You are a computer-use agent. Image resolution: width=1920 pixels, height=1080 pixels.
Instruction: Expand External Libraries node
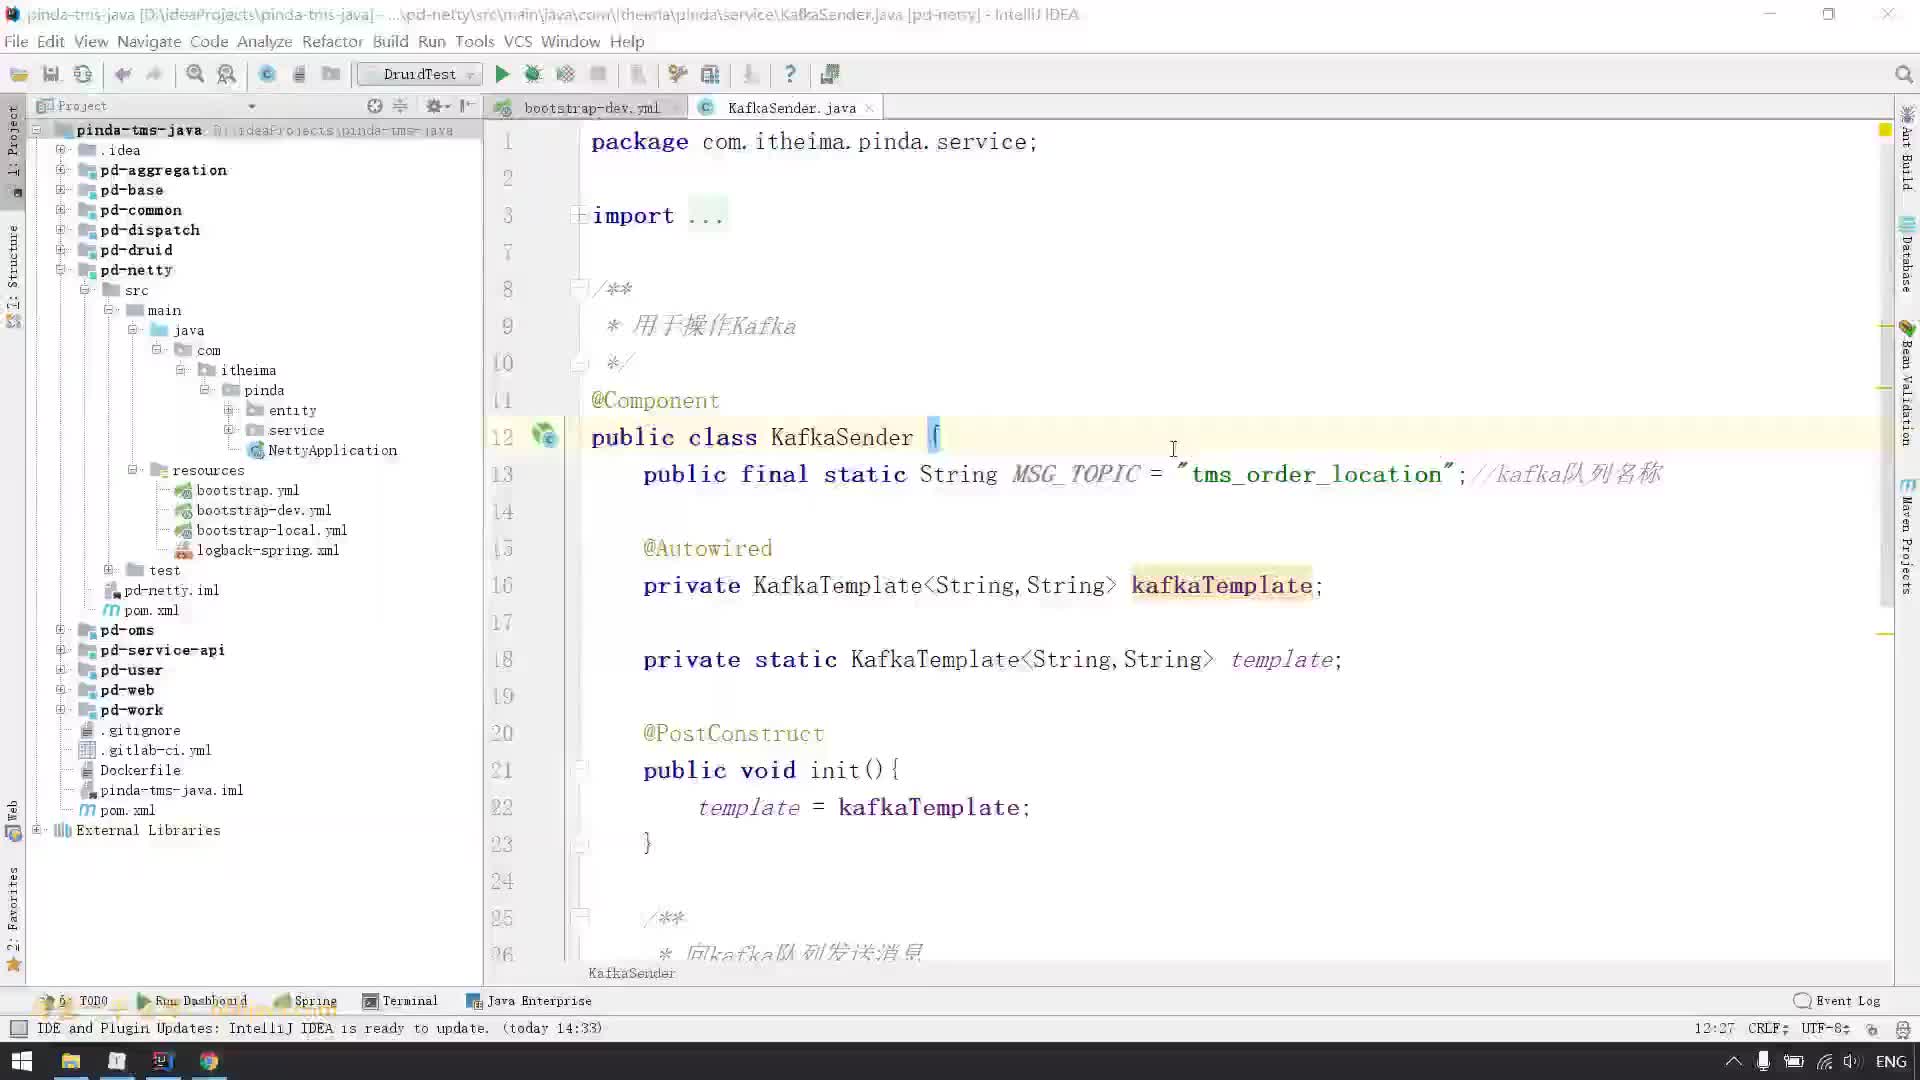37,830
